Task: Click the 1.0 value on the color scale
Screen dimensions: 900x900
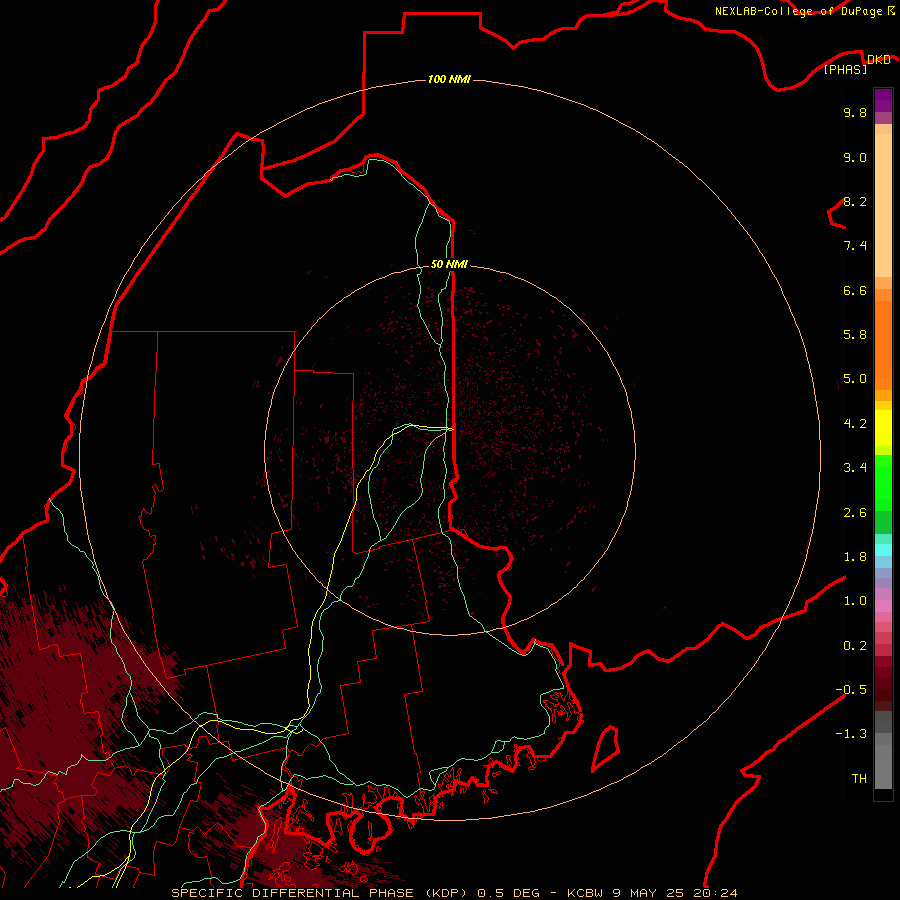Action: coord(855,601)
